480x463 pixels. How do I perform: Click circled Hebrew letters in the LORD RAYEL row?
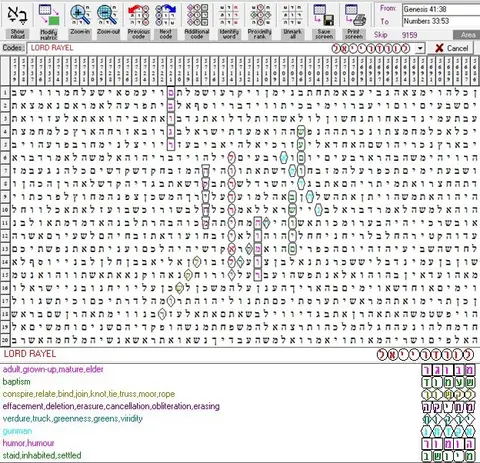pos(426,355)
